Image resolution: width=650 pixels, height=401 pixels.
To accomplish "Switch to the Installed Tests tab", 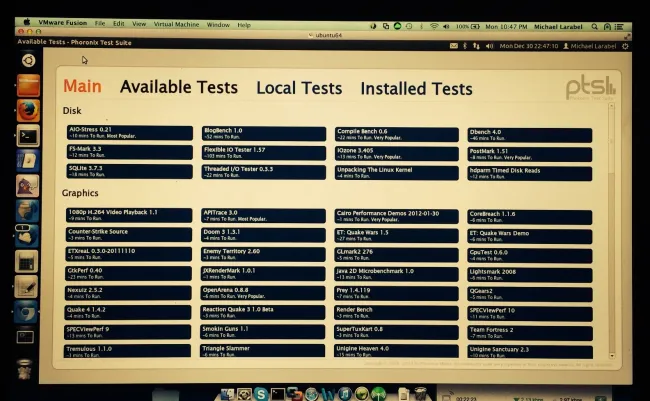I will point(417,89).
